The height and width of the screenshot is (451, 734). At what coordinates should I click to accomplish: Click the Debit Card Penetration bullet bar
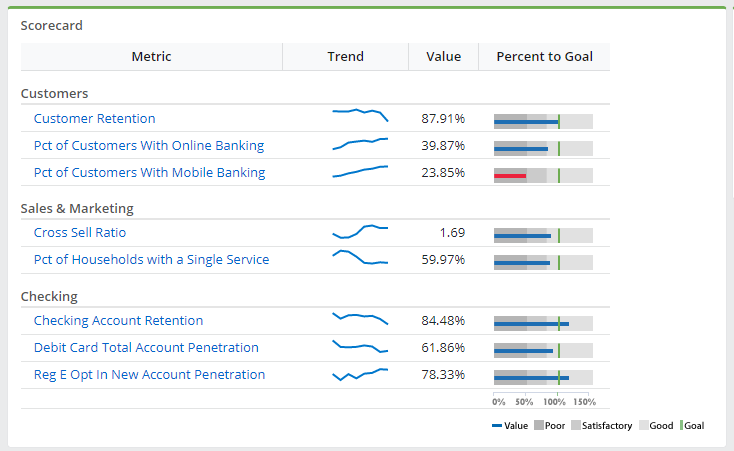pyautogui.click(x=543, y=351)
